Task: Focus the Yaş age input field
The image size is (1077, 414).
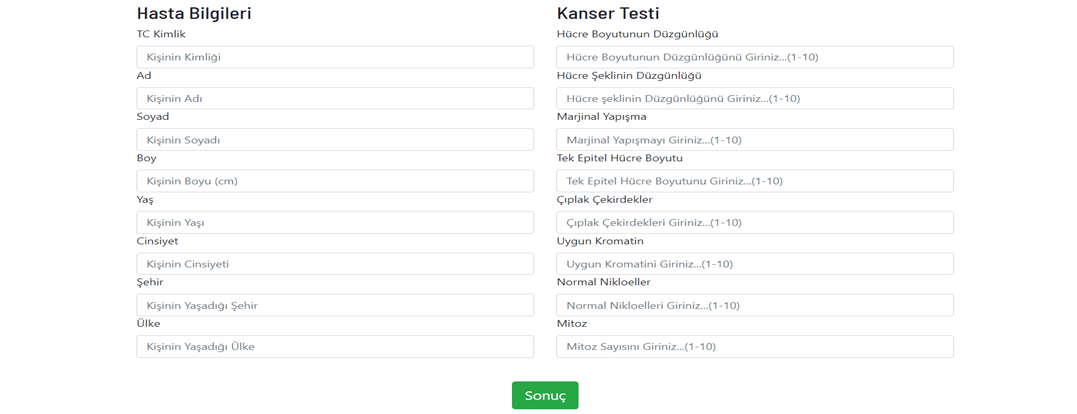Action: [334, 222]
